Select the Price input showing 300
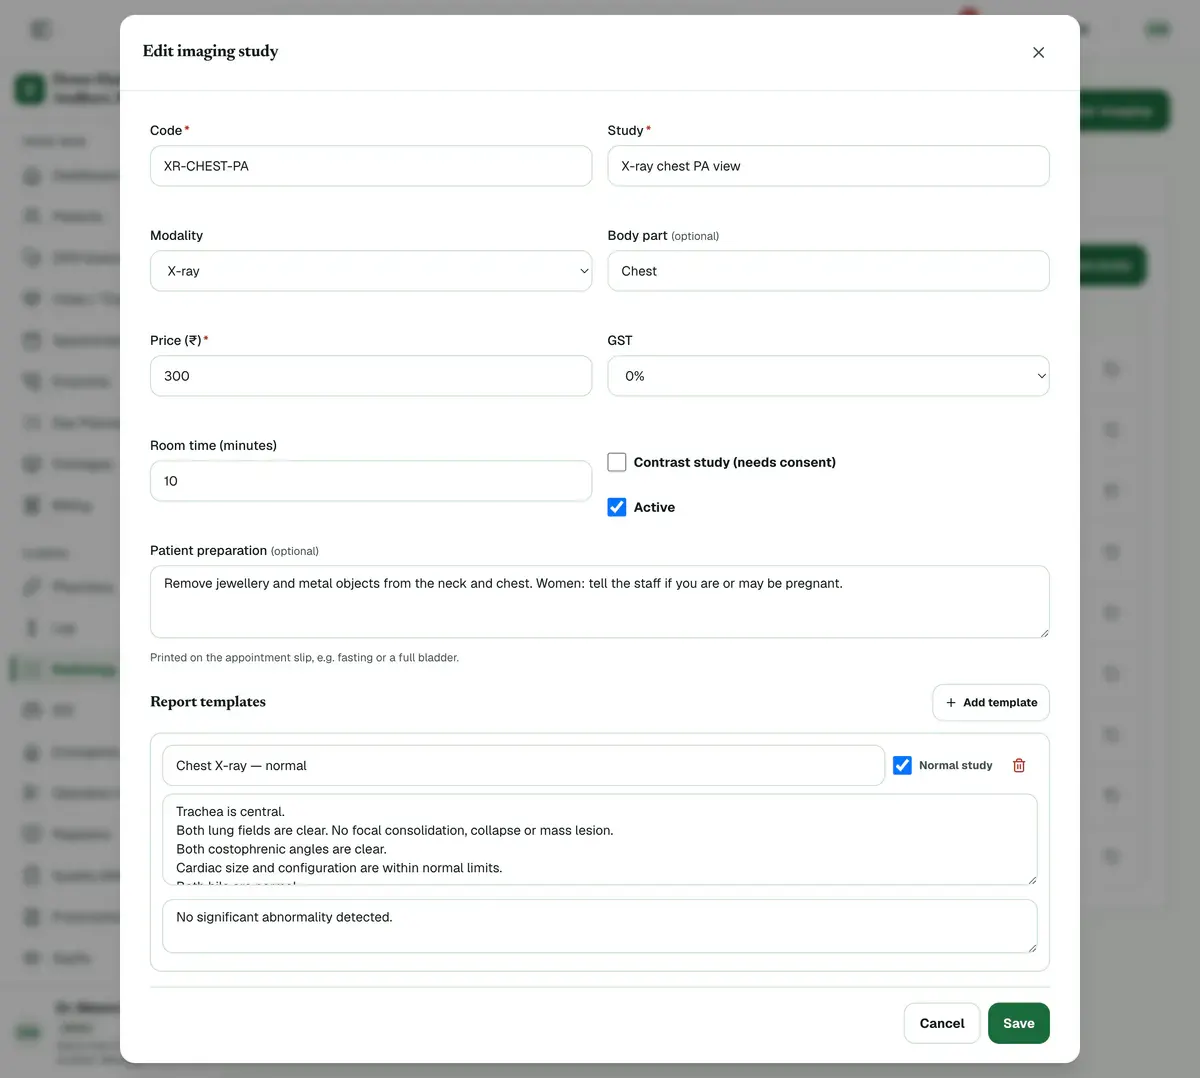The image size is (1200, 1078). pyautogui.click(x=371, y=376)
